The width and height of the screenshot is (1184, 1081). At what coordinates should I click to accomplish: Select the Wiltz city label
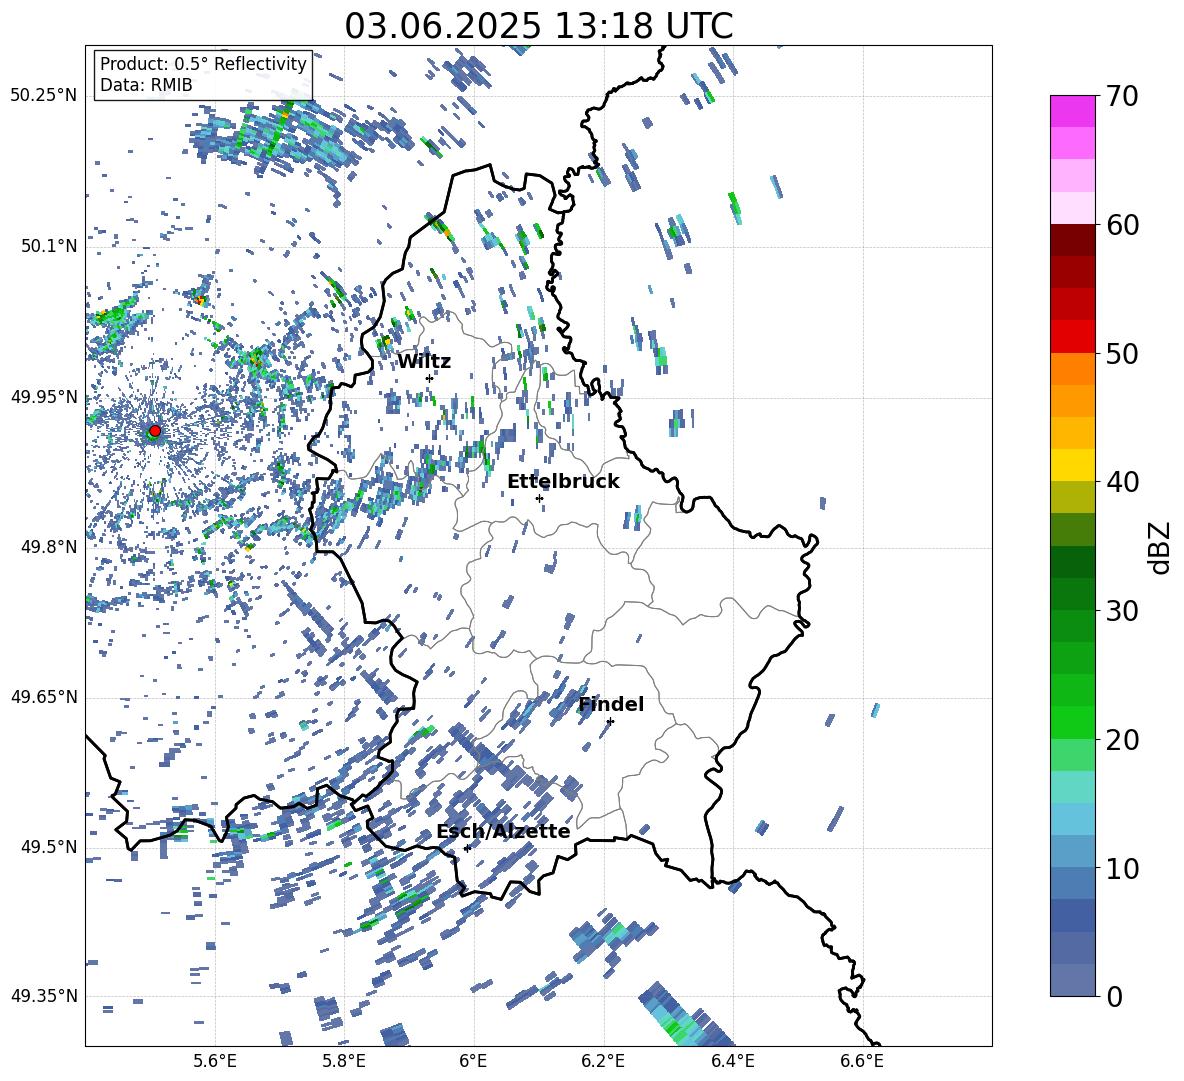424,362
